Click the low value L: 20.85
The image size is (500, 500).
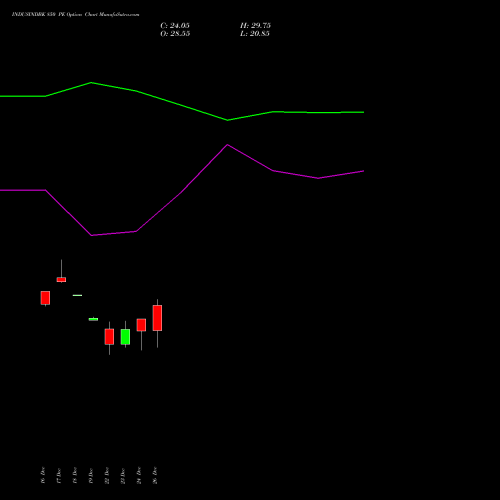point(255,34)
